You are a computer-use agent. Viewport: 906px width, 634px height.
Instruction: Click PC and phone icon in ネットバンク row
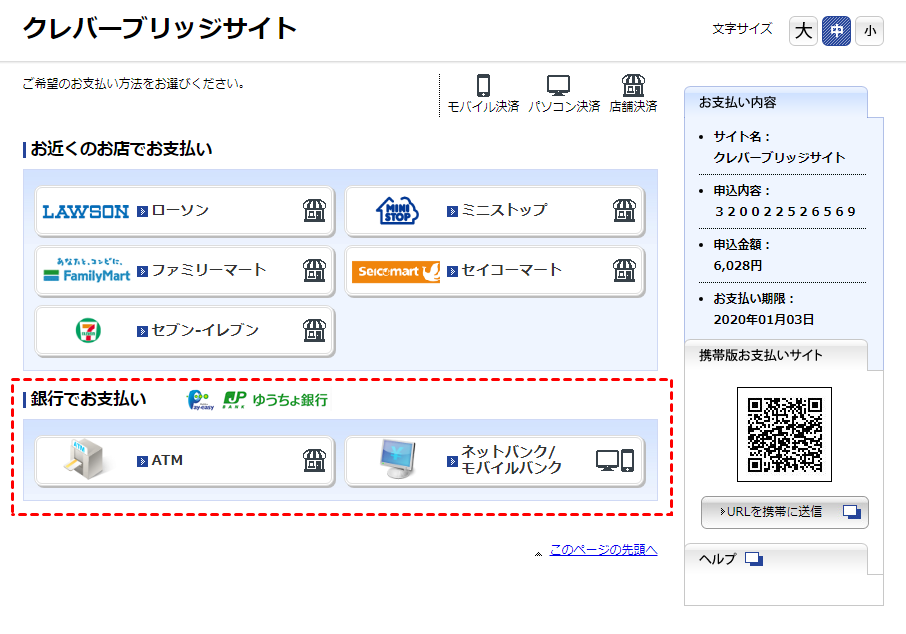[x=615, y=461]
